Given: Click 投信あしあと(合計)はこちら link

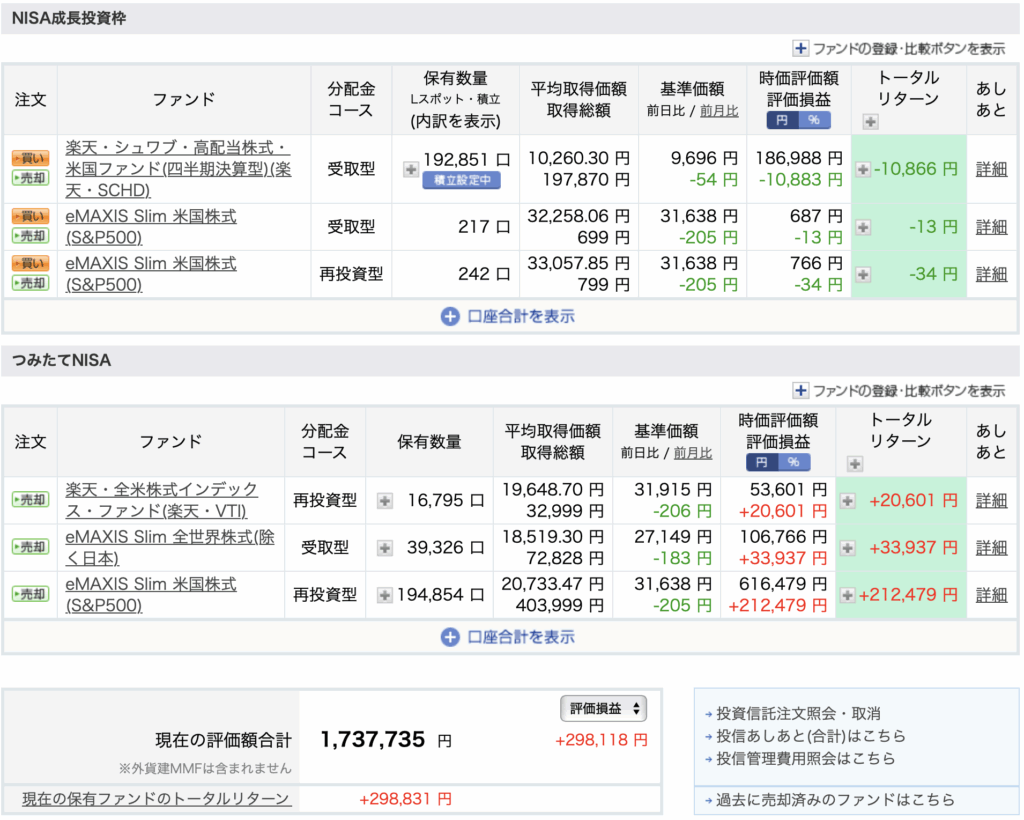Looking at the screenshot, I should click(811, 736).
